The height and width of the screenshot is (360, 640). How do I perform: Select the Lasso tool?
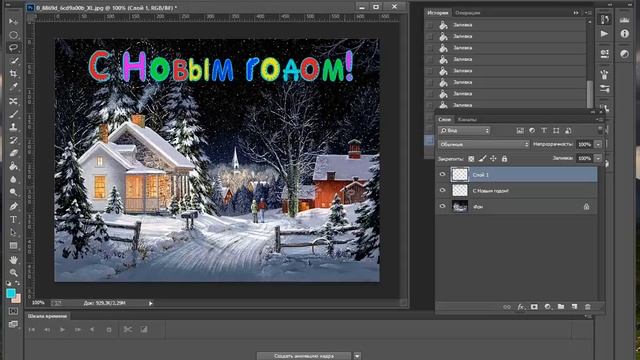(13, 48)
